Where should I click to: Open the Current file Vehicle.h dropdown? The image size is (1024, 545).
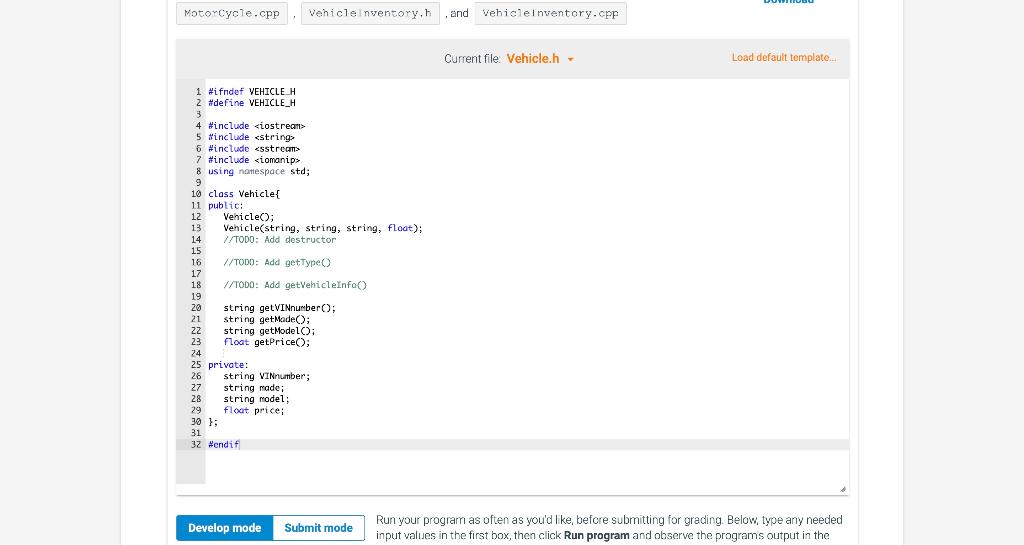point(540,59)
